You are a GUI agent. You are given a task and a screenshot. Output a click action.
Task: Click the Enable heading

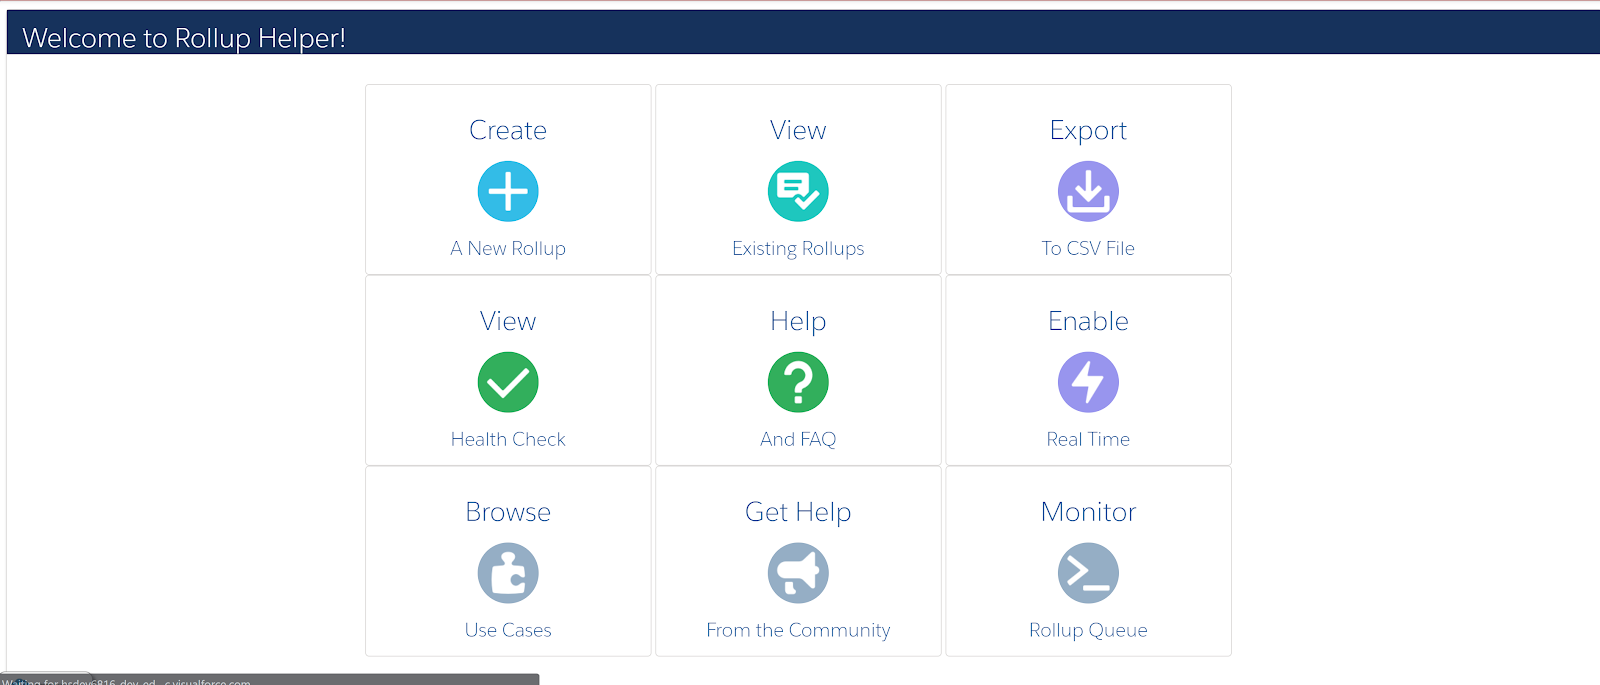pyautogui.click(x=1088, y=321)
